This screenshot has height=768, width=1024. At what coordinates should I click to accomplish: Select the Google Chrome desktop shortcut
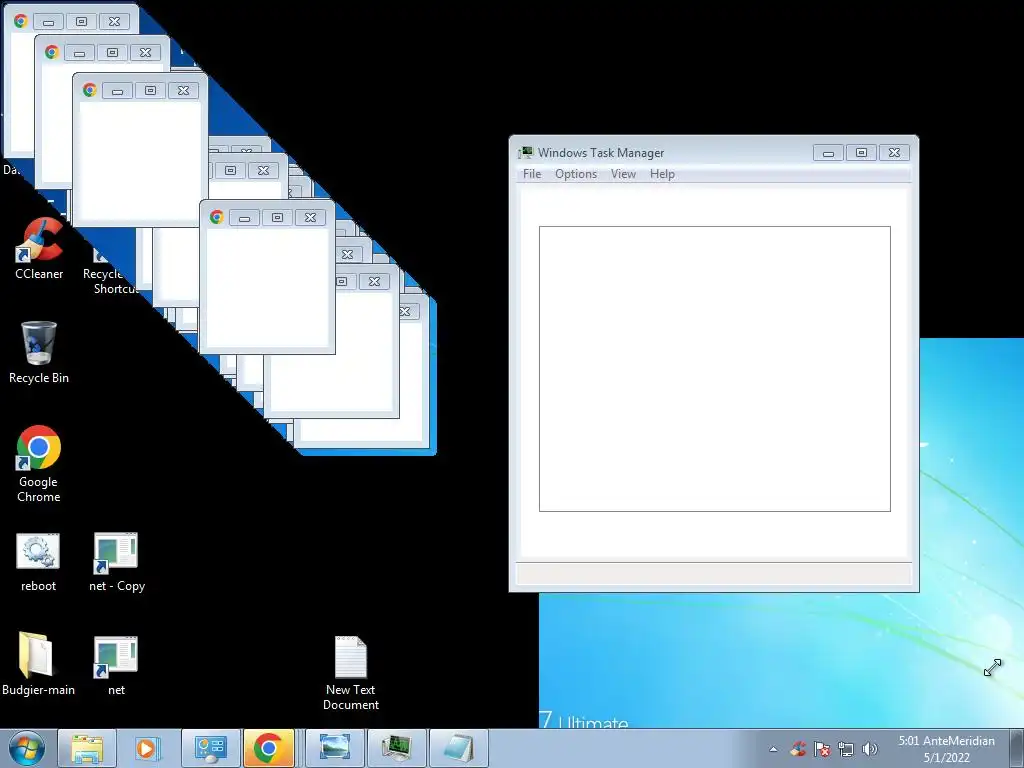click(39, 464)
